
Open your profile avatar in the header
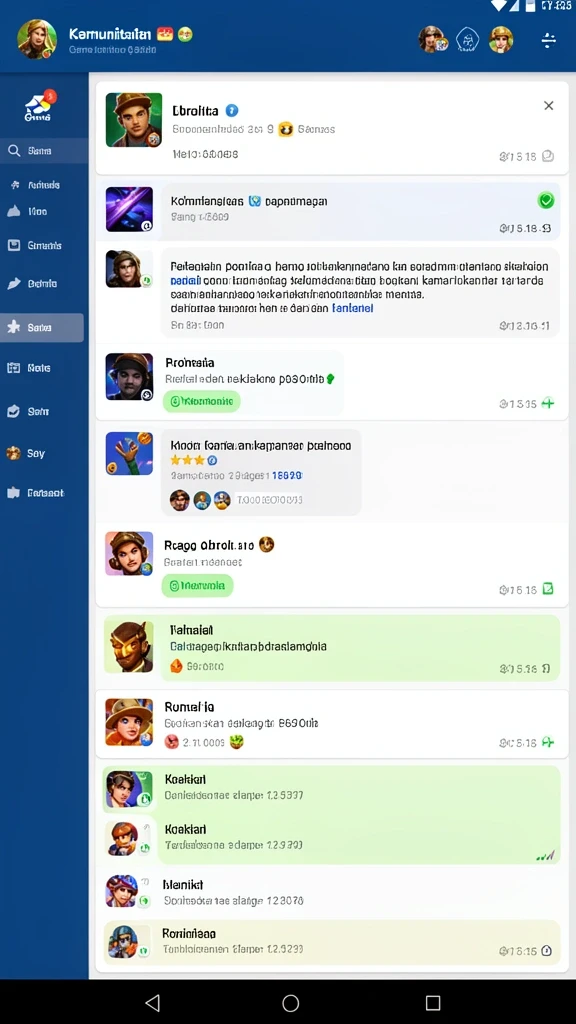point(37,39)
